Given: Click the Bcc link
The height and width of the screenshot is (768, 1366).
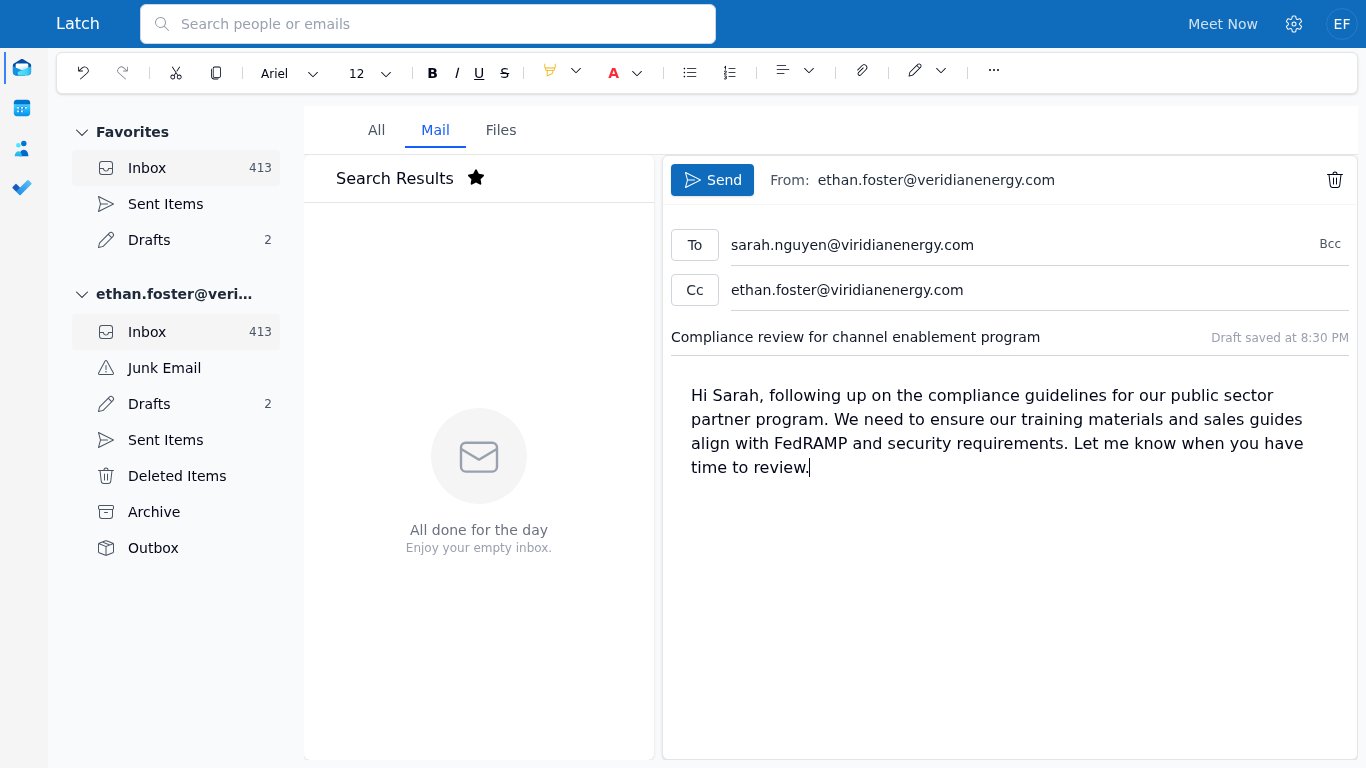Looking at the screenshot, I should (1330, 244).
